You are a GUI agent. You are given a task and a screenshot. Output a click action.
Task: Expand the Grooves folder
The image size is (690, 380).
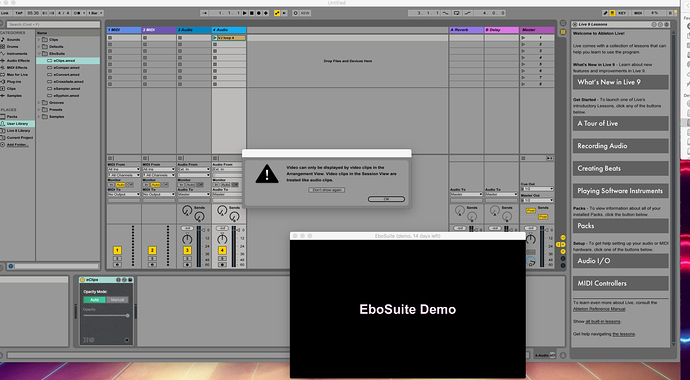[39, 102]
